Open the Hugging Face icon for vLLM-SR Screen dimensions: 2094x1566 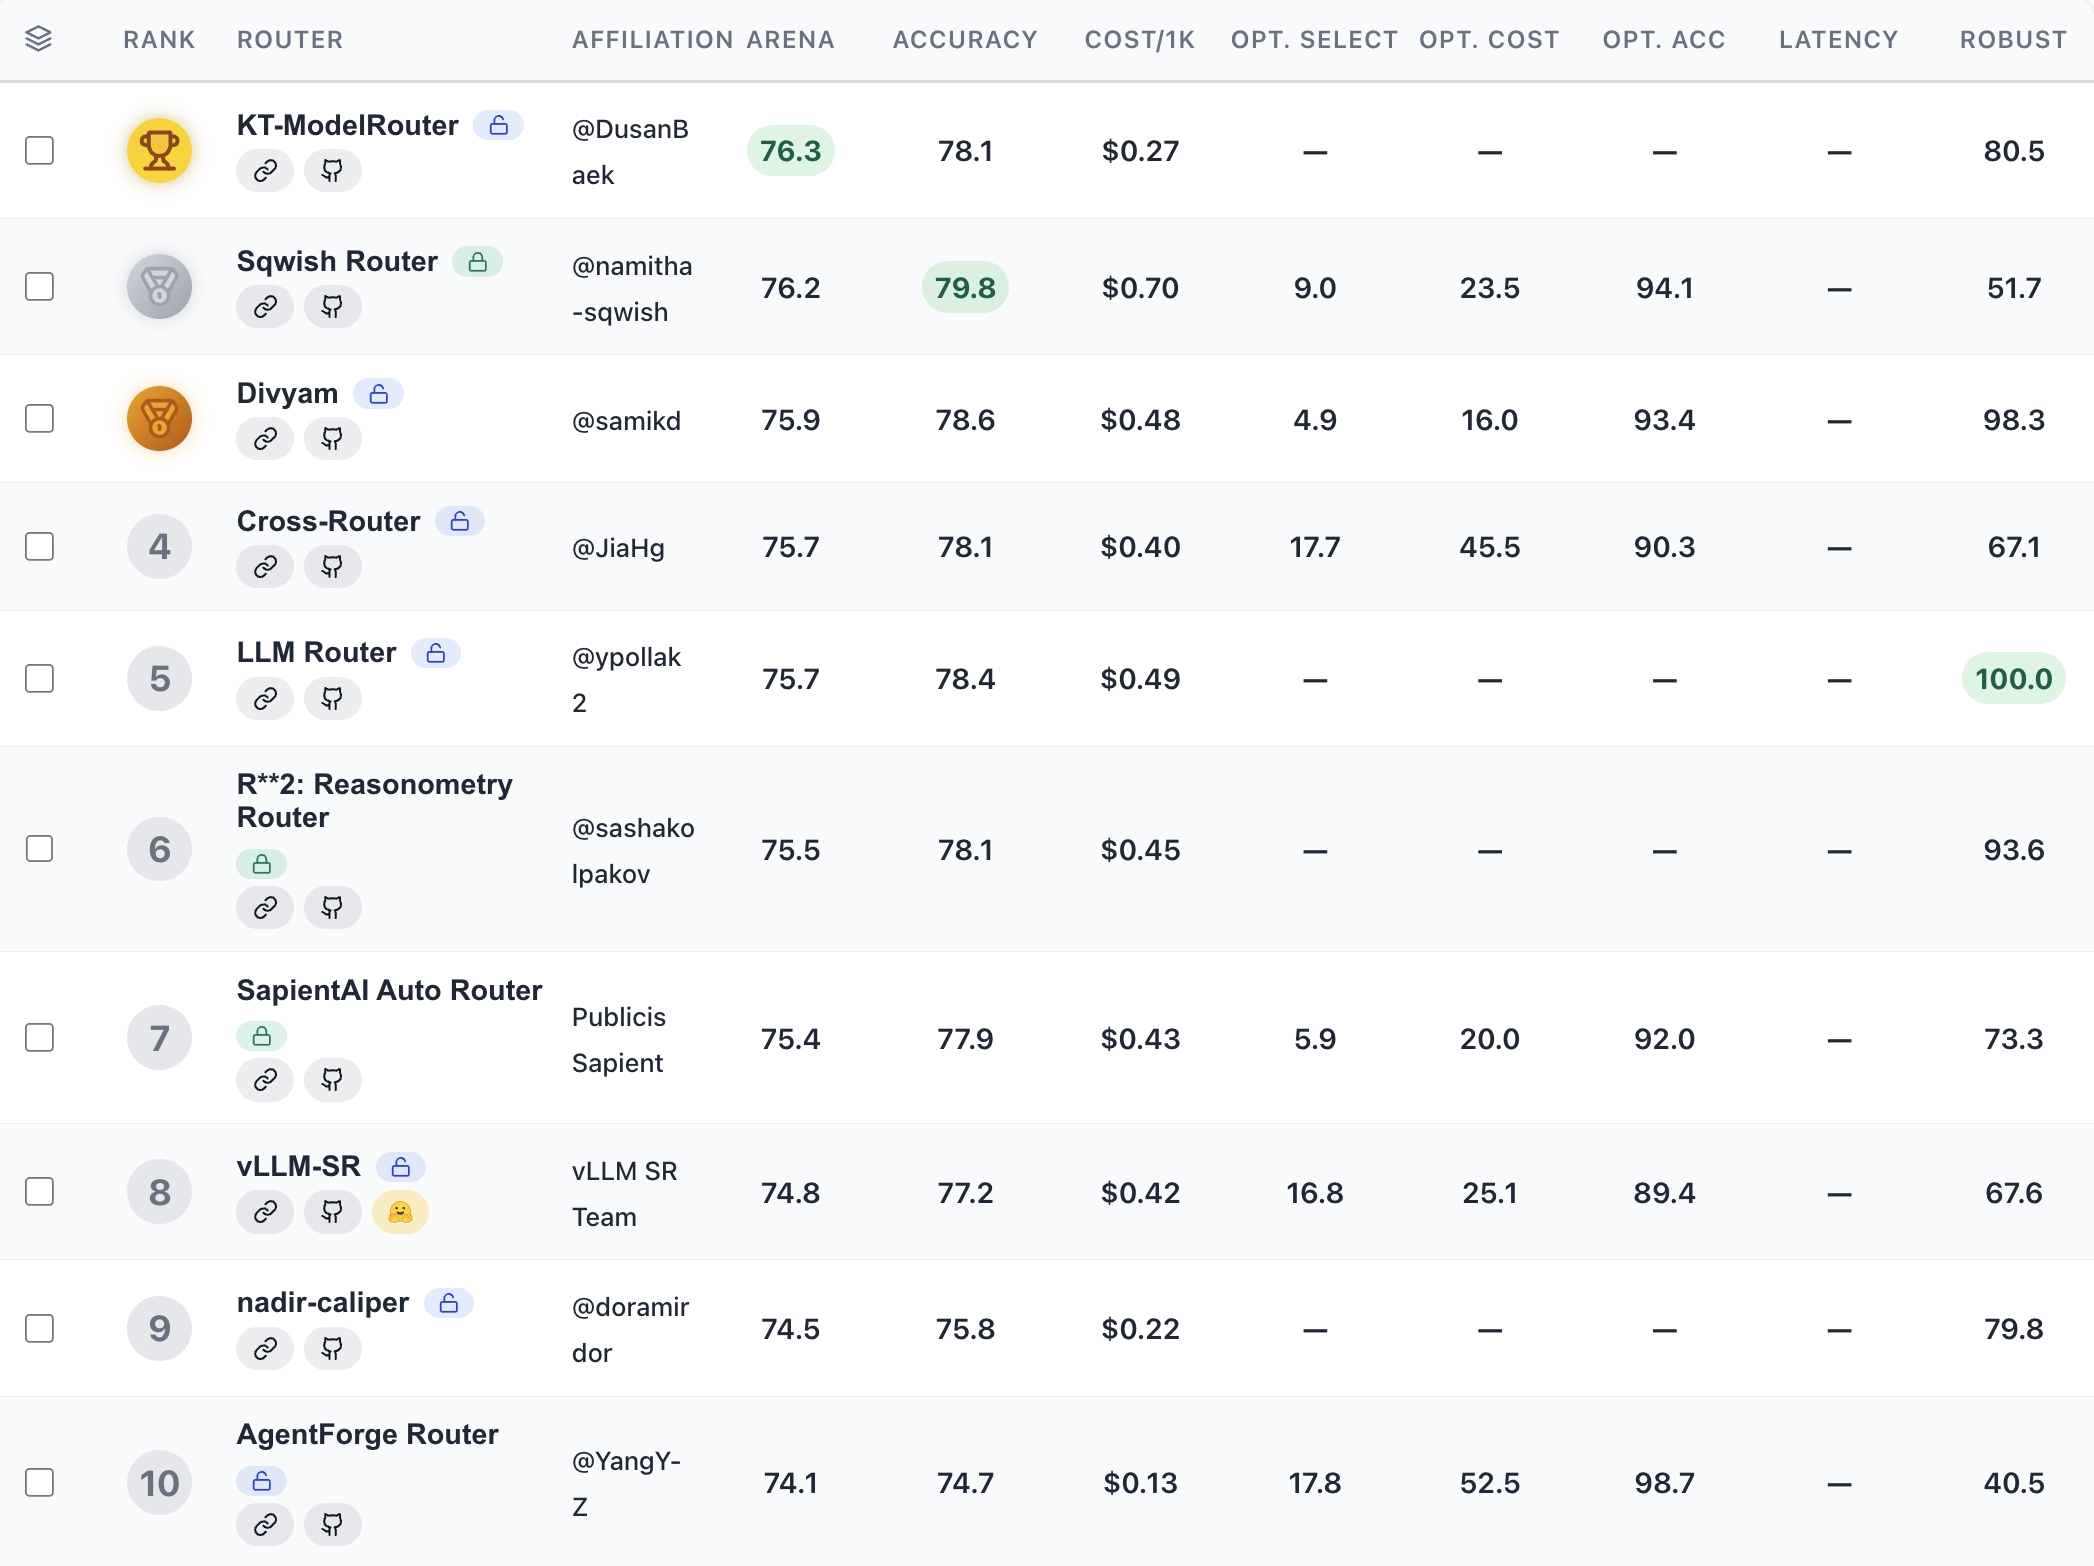click(400, 1213)
